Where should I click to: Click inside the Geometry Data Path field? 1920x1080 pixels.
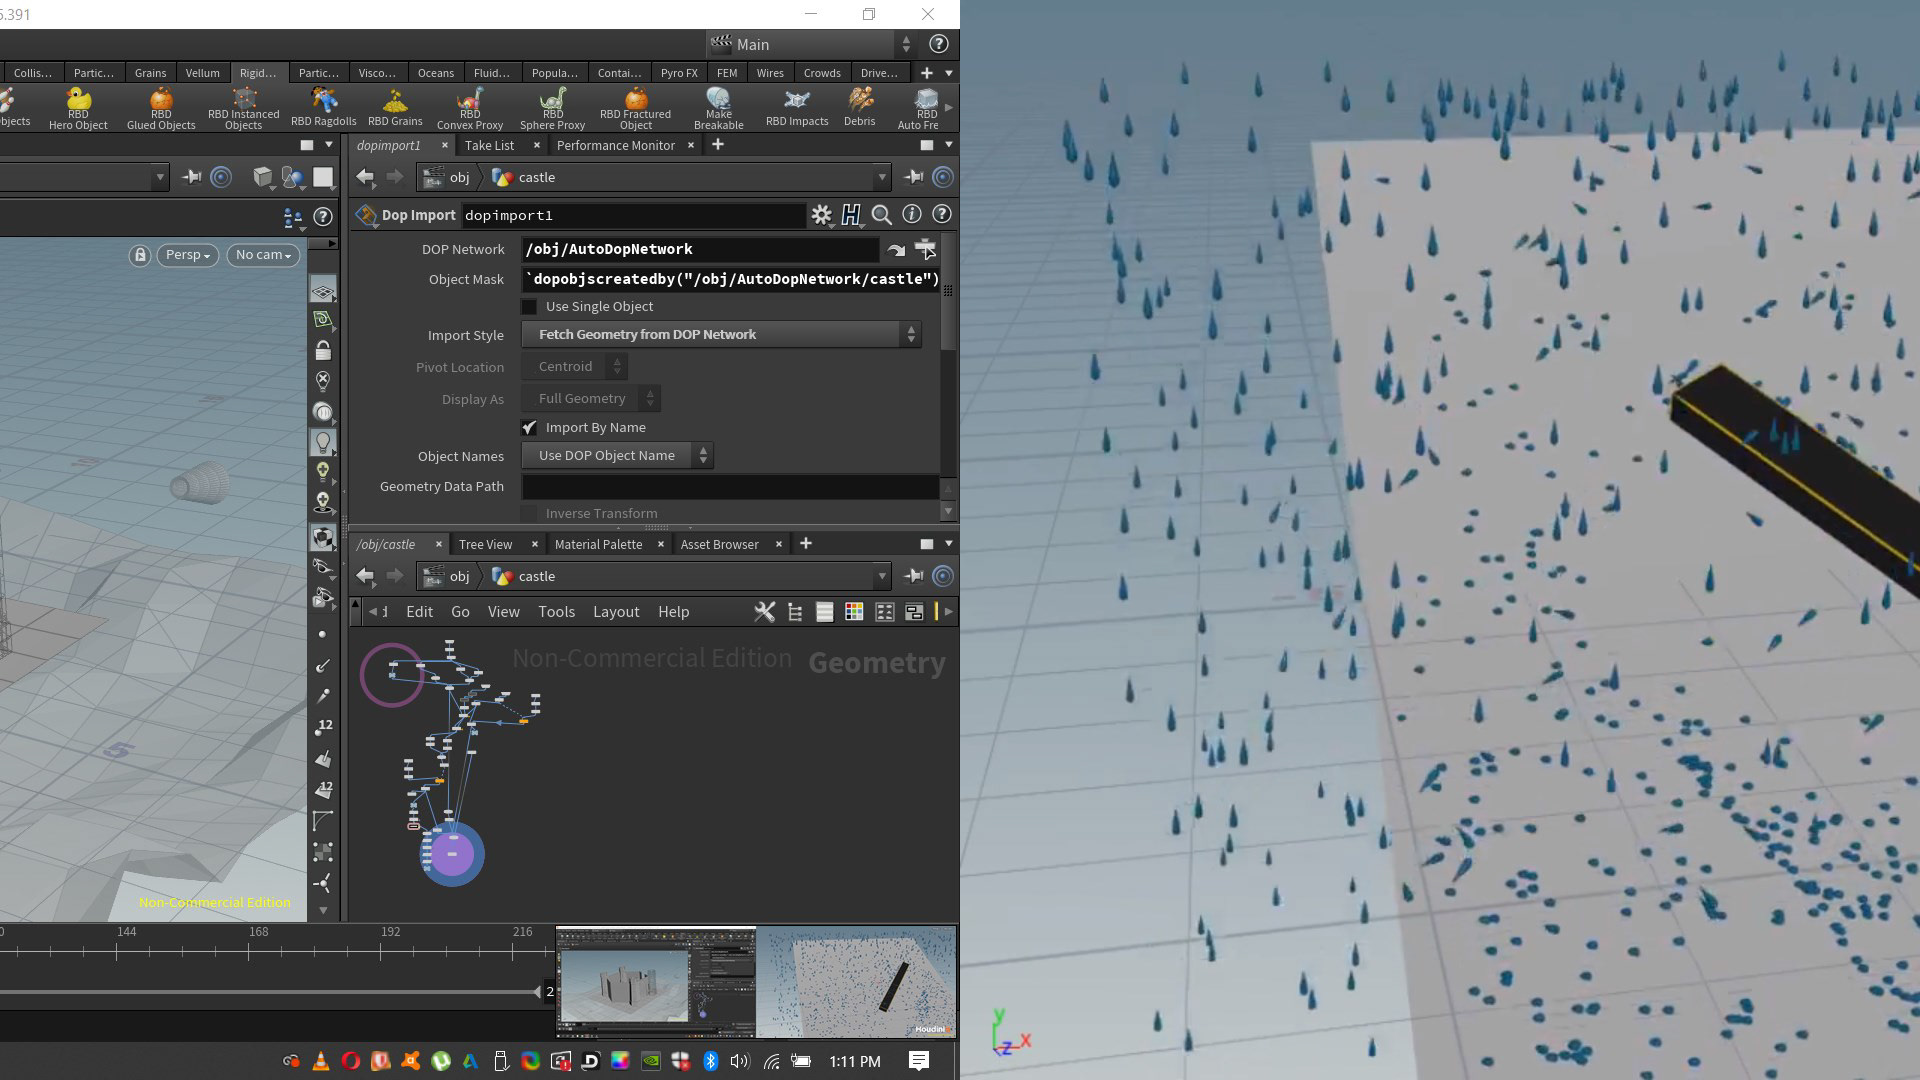[730, 487]
